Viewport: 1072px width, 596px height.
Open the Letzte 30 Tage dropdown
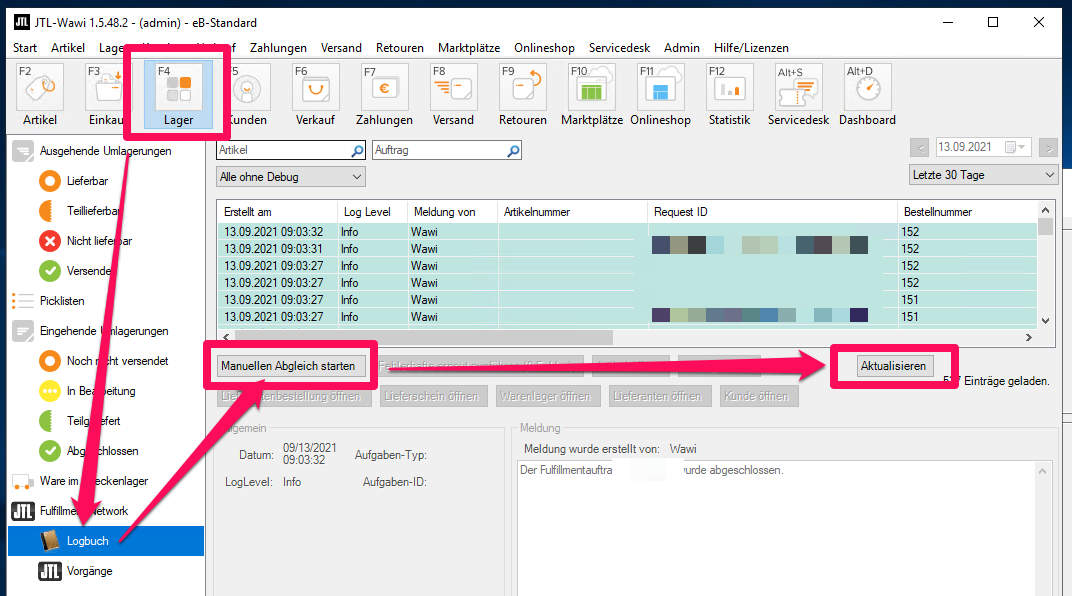pyautogui.click(x=983, y=175)
